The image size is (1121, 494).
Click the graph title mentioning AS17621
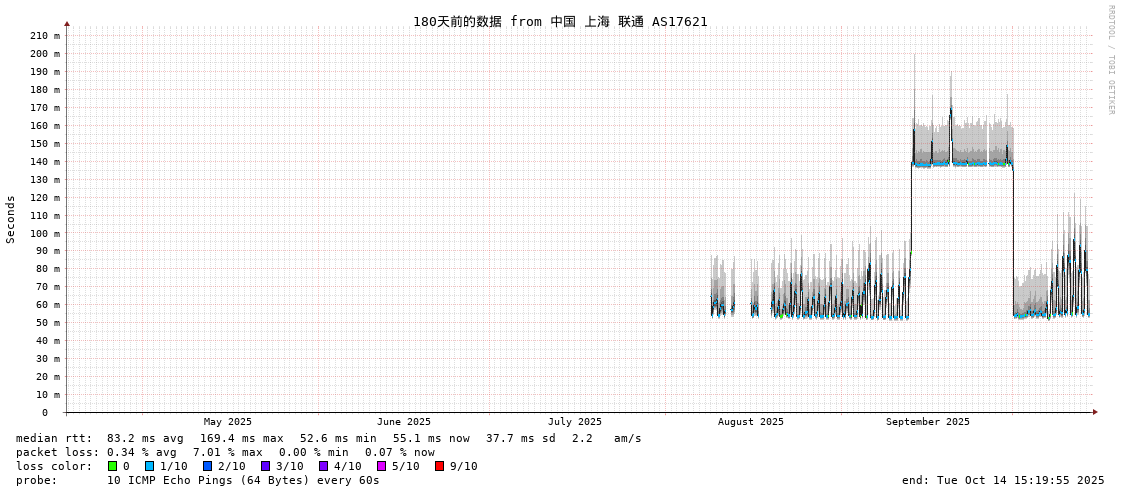(560, 22)
